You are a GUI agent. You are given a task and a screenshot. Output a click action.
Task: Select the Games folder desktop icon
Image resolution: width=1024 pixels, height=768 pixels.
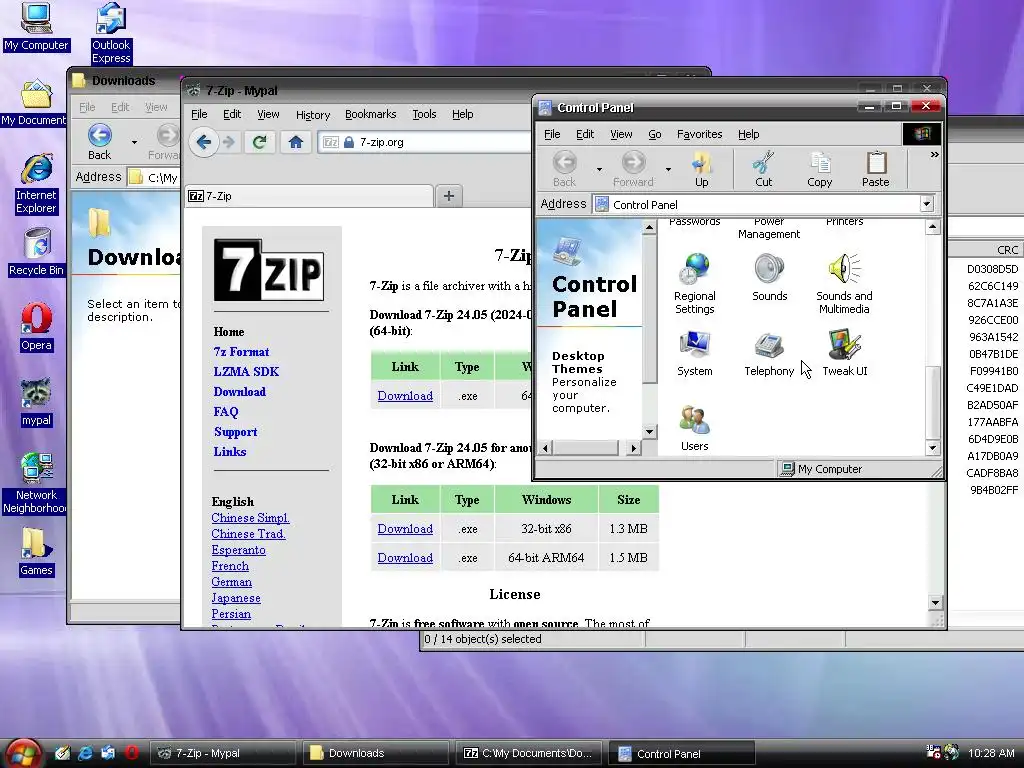coord(36,552)
